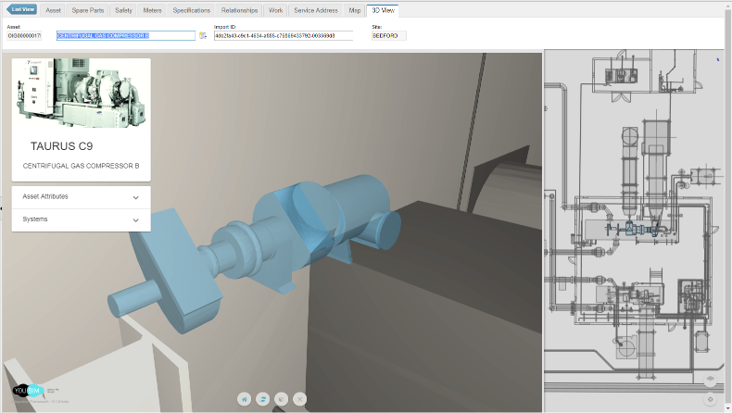Viewport: 732px width, 413px height.
Task: Expand the Systems section
Action: (x=81, y=220)
